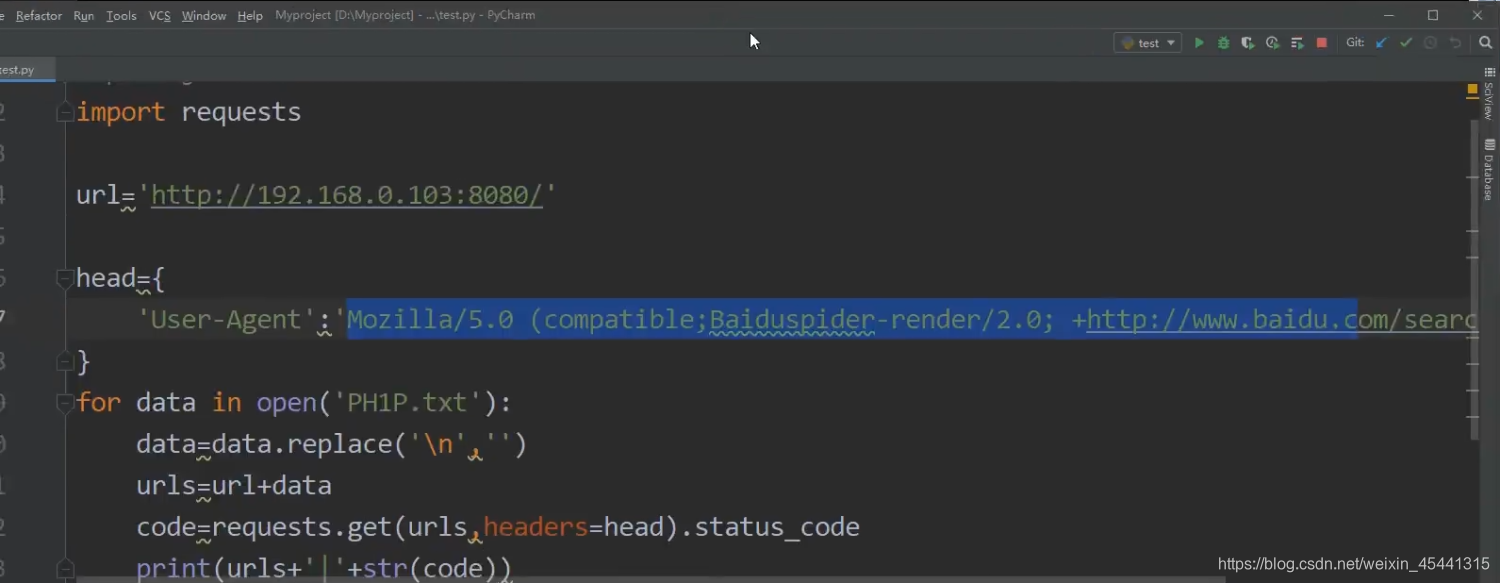The height and width of the screenshot is (583, 1500).
Task: Click the vertical editor scrollbar thumb
Action: click(x=1474, y=280)
